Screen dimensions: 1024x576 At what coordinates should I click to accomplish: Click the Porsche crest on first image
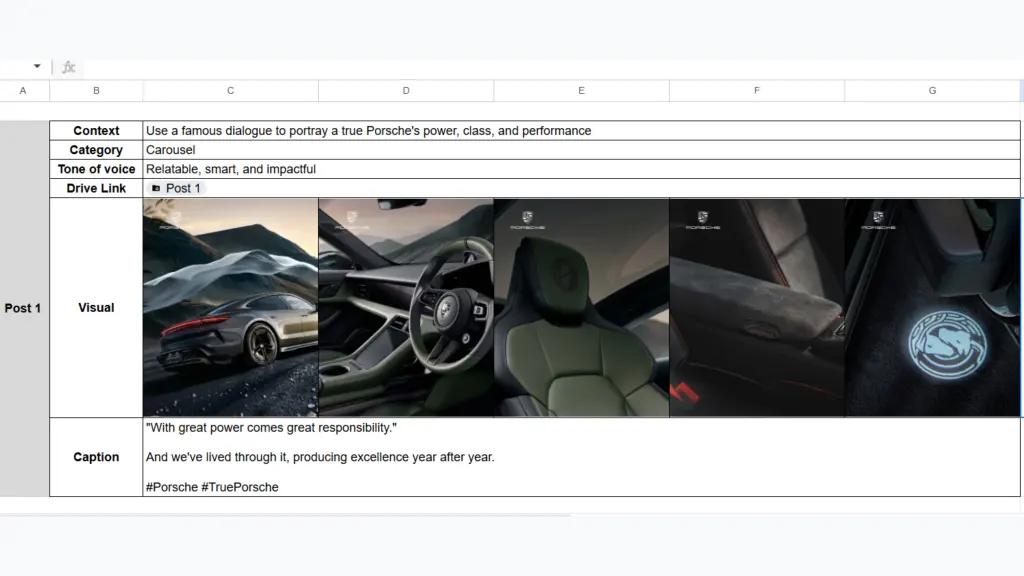[177, 217]
